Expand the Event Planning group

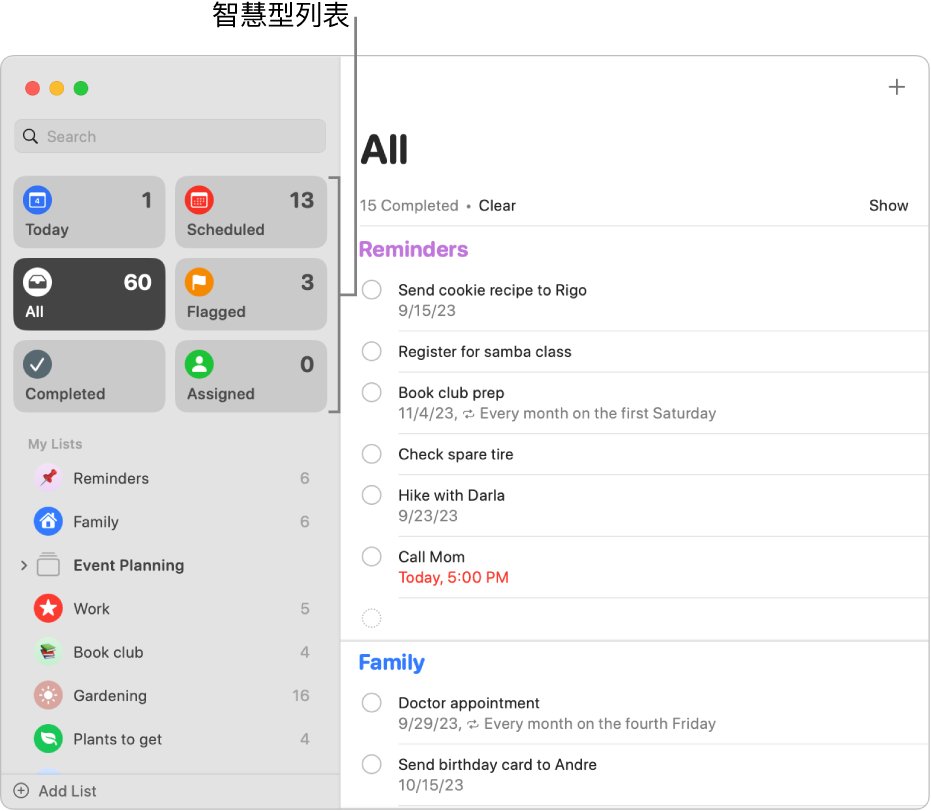pos(24,566)
